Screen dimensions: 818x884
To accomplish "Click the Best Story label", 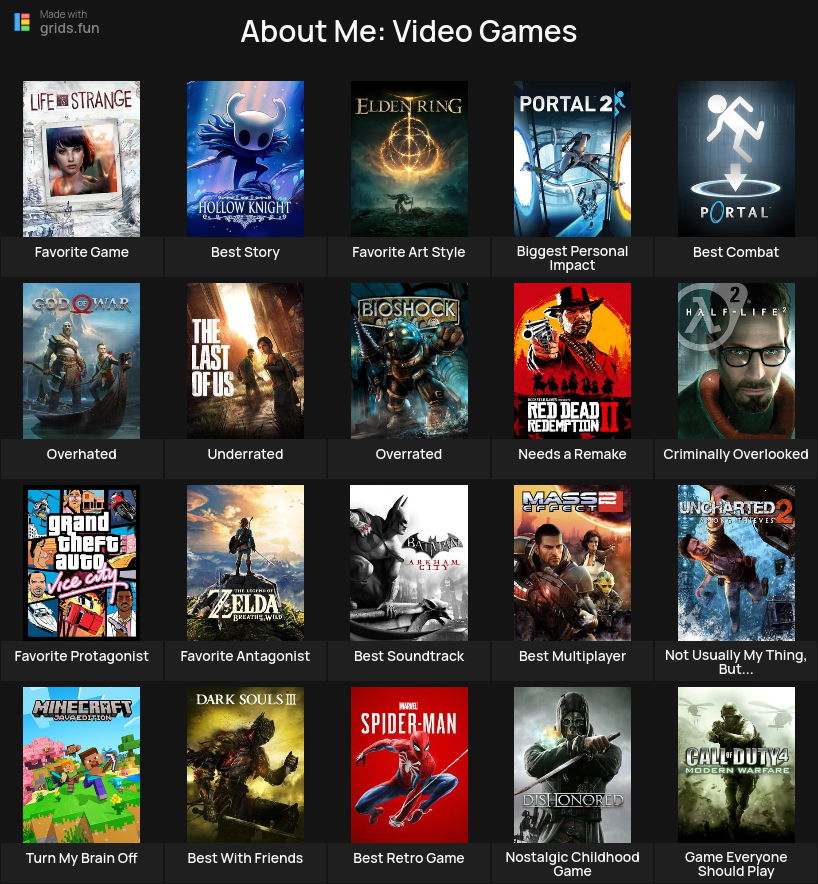I will click(x=245, y=252).
